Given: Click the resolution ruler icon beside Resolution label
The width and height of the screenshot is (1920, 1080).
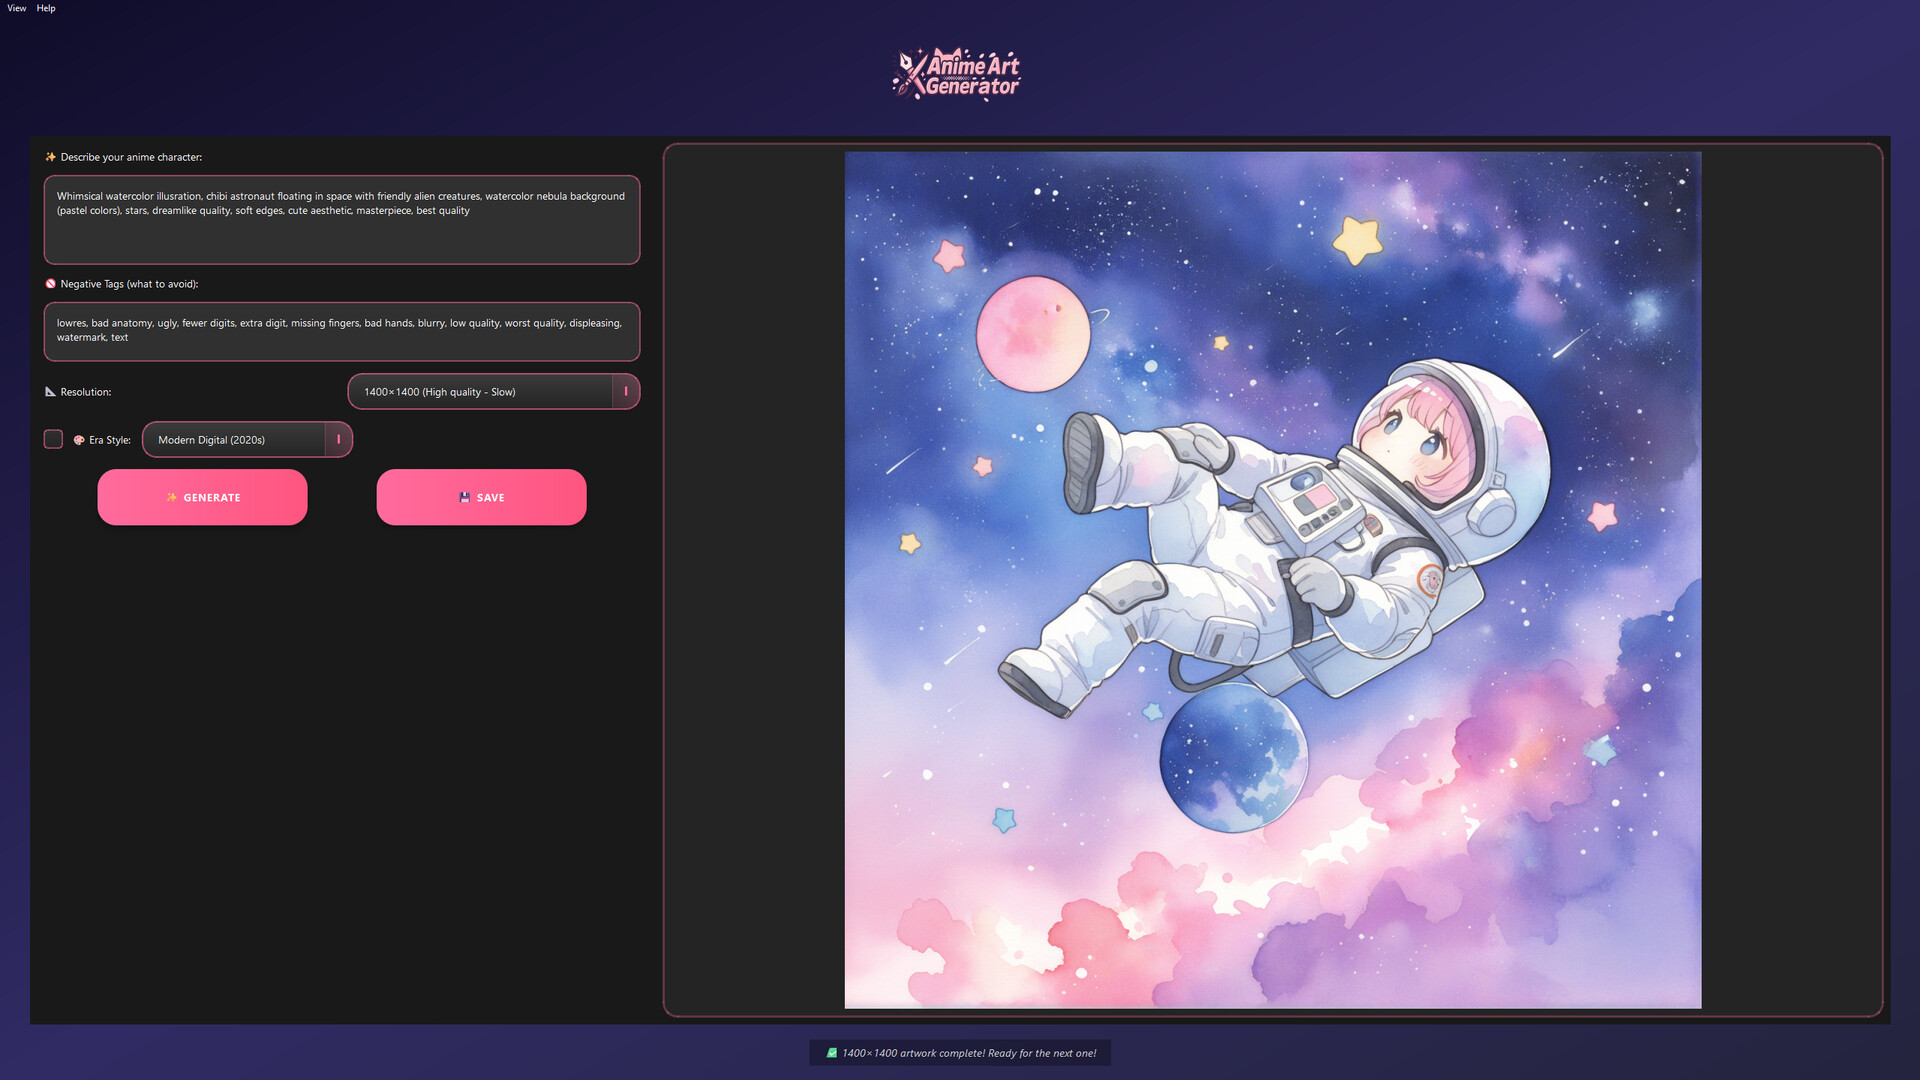Looking at the screenshot, I should (x=50, y=391).
